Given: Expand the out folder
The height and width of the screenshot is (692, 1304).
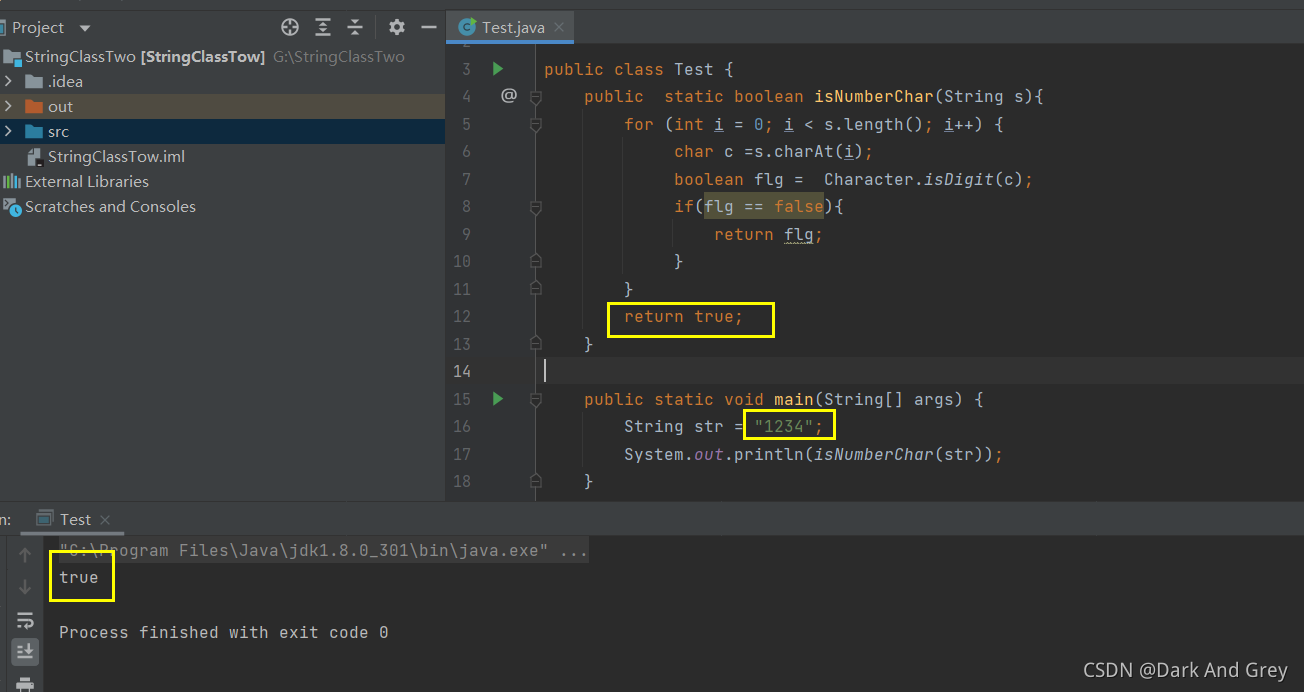Looking at the screenshot, I should (9, 106).
